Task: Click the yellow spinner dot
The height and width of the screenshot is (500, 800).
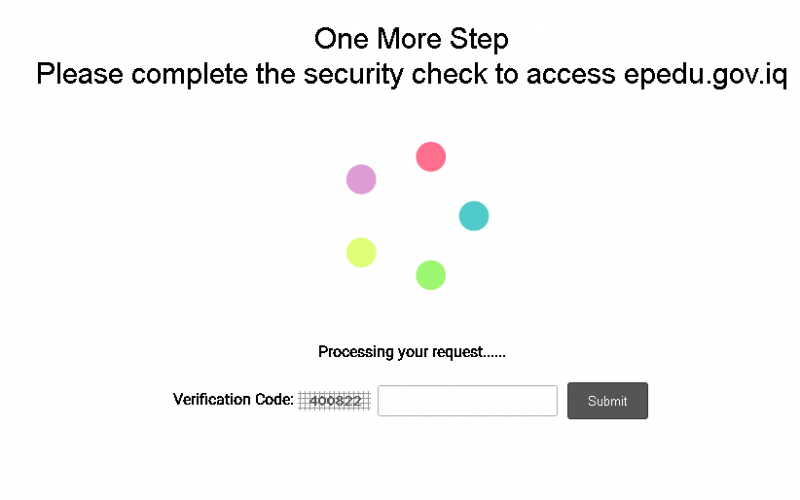Action: [x=361, y=253]
